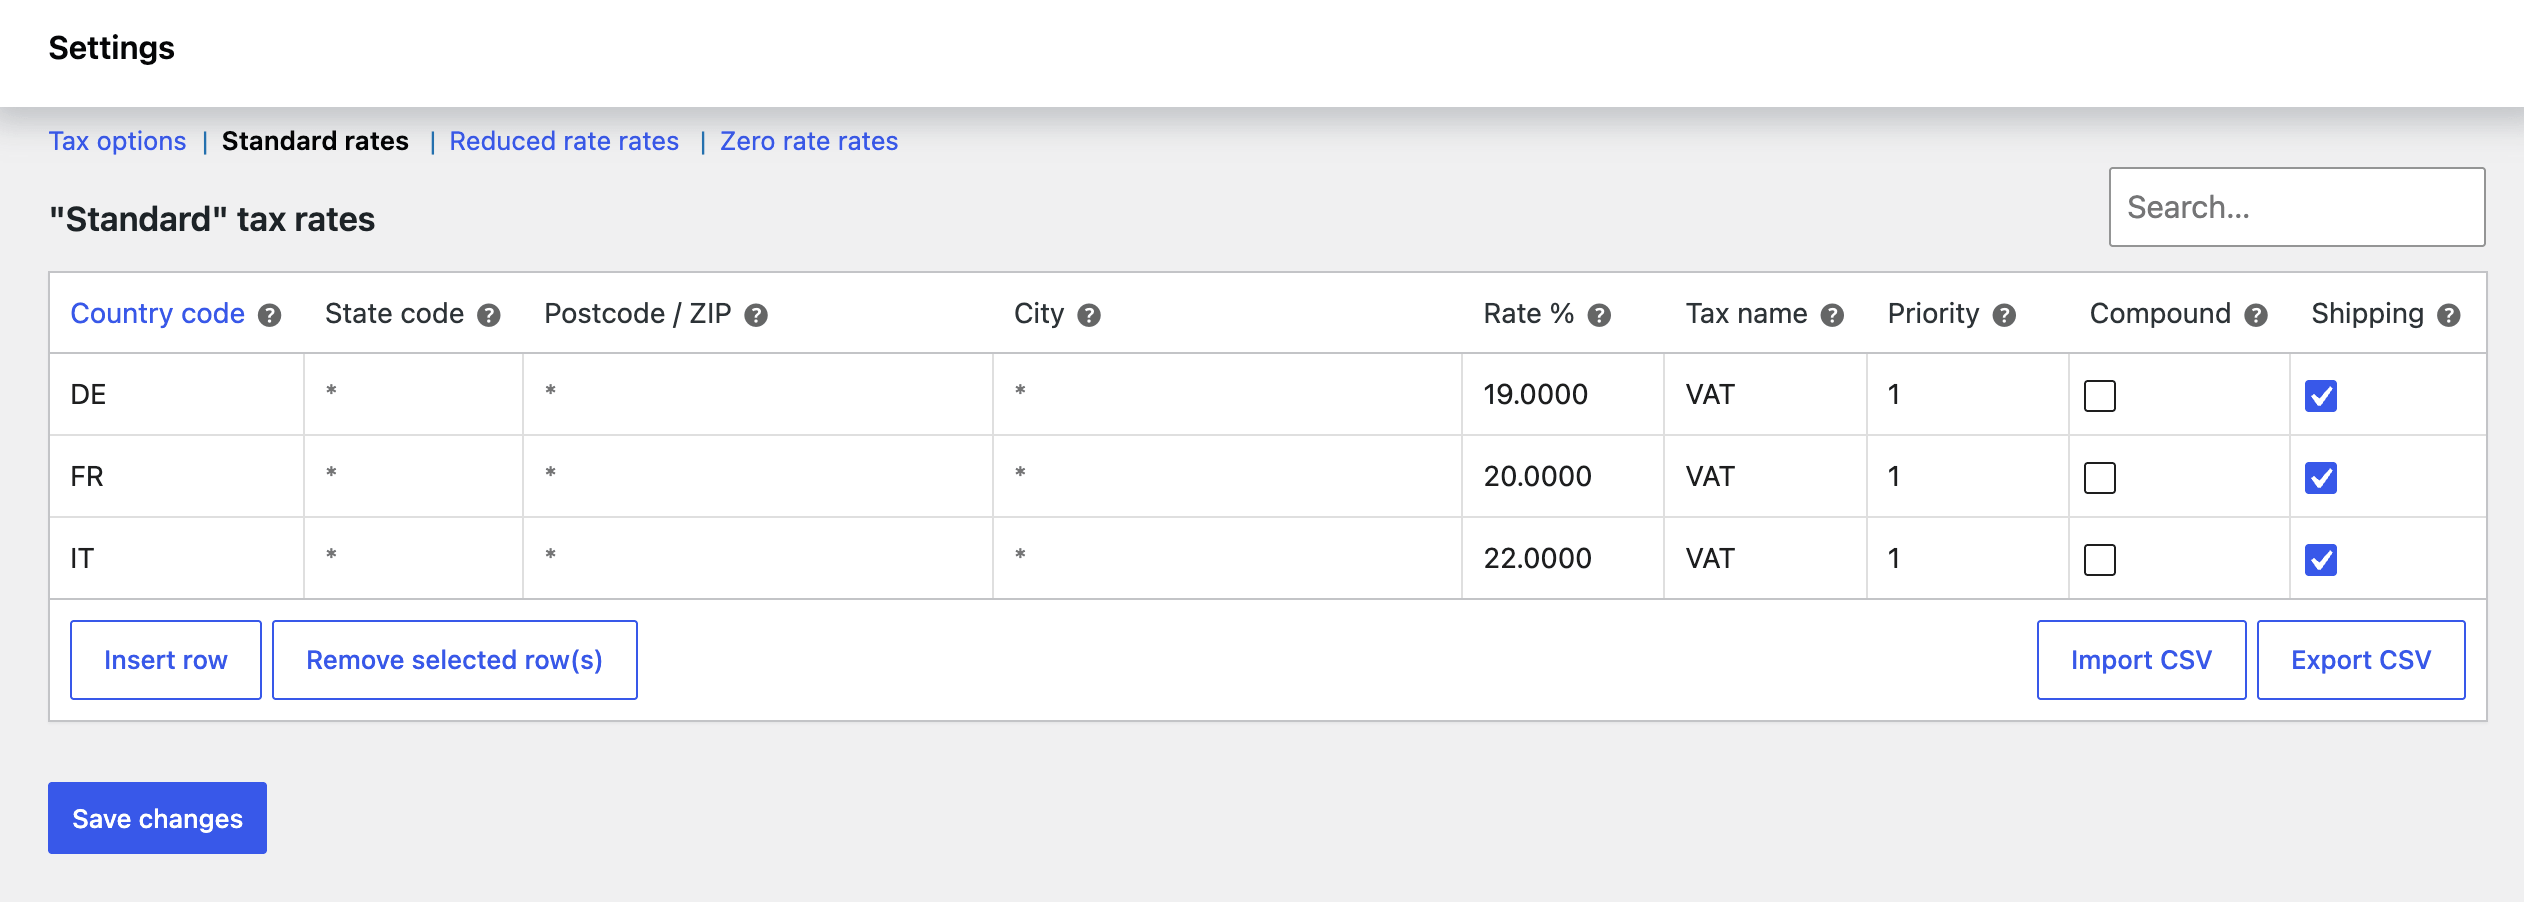Click the Import CSV button
Screen dimensions: 2524x902
(2142, 660)
